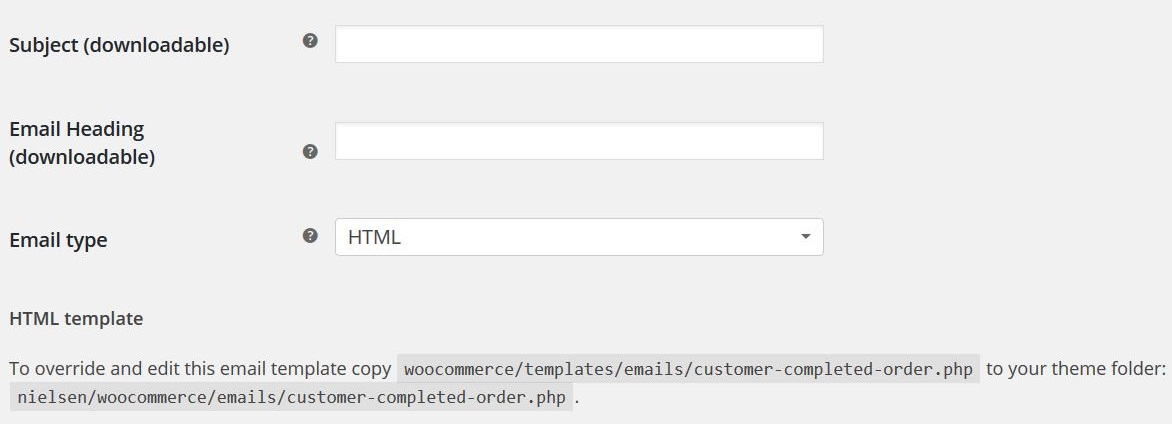Image resolution: width=1172 pixels, height=424 pixels.
Task: Show help tip for Email Heading (downloadable)
Action: 310,152
